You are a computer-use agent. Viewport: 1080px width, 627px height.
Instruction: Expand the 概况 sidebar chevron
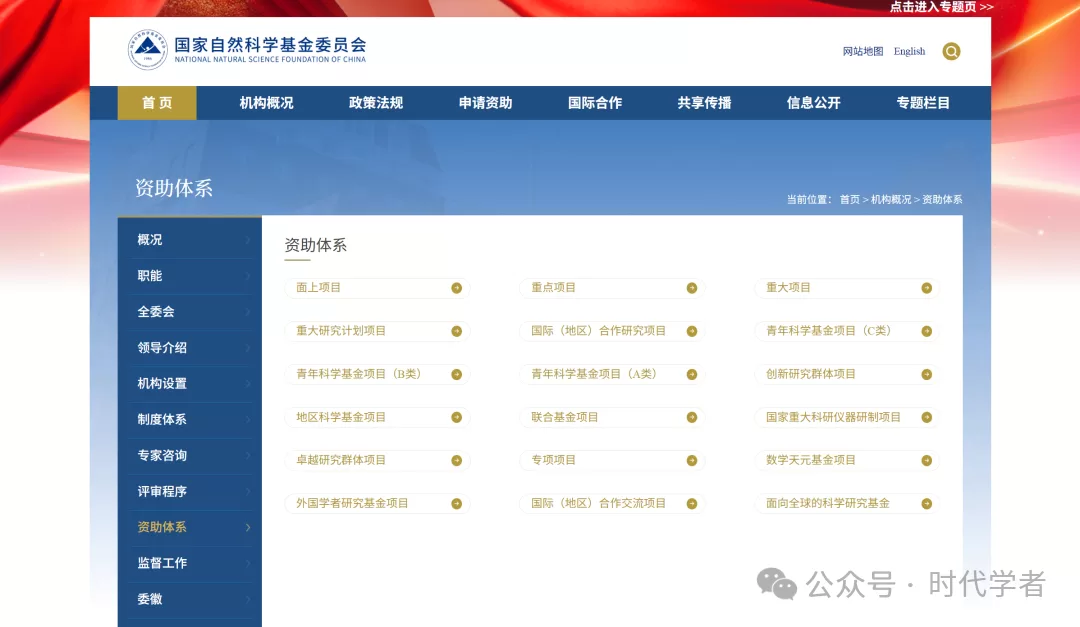point(248,240)
